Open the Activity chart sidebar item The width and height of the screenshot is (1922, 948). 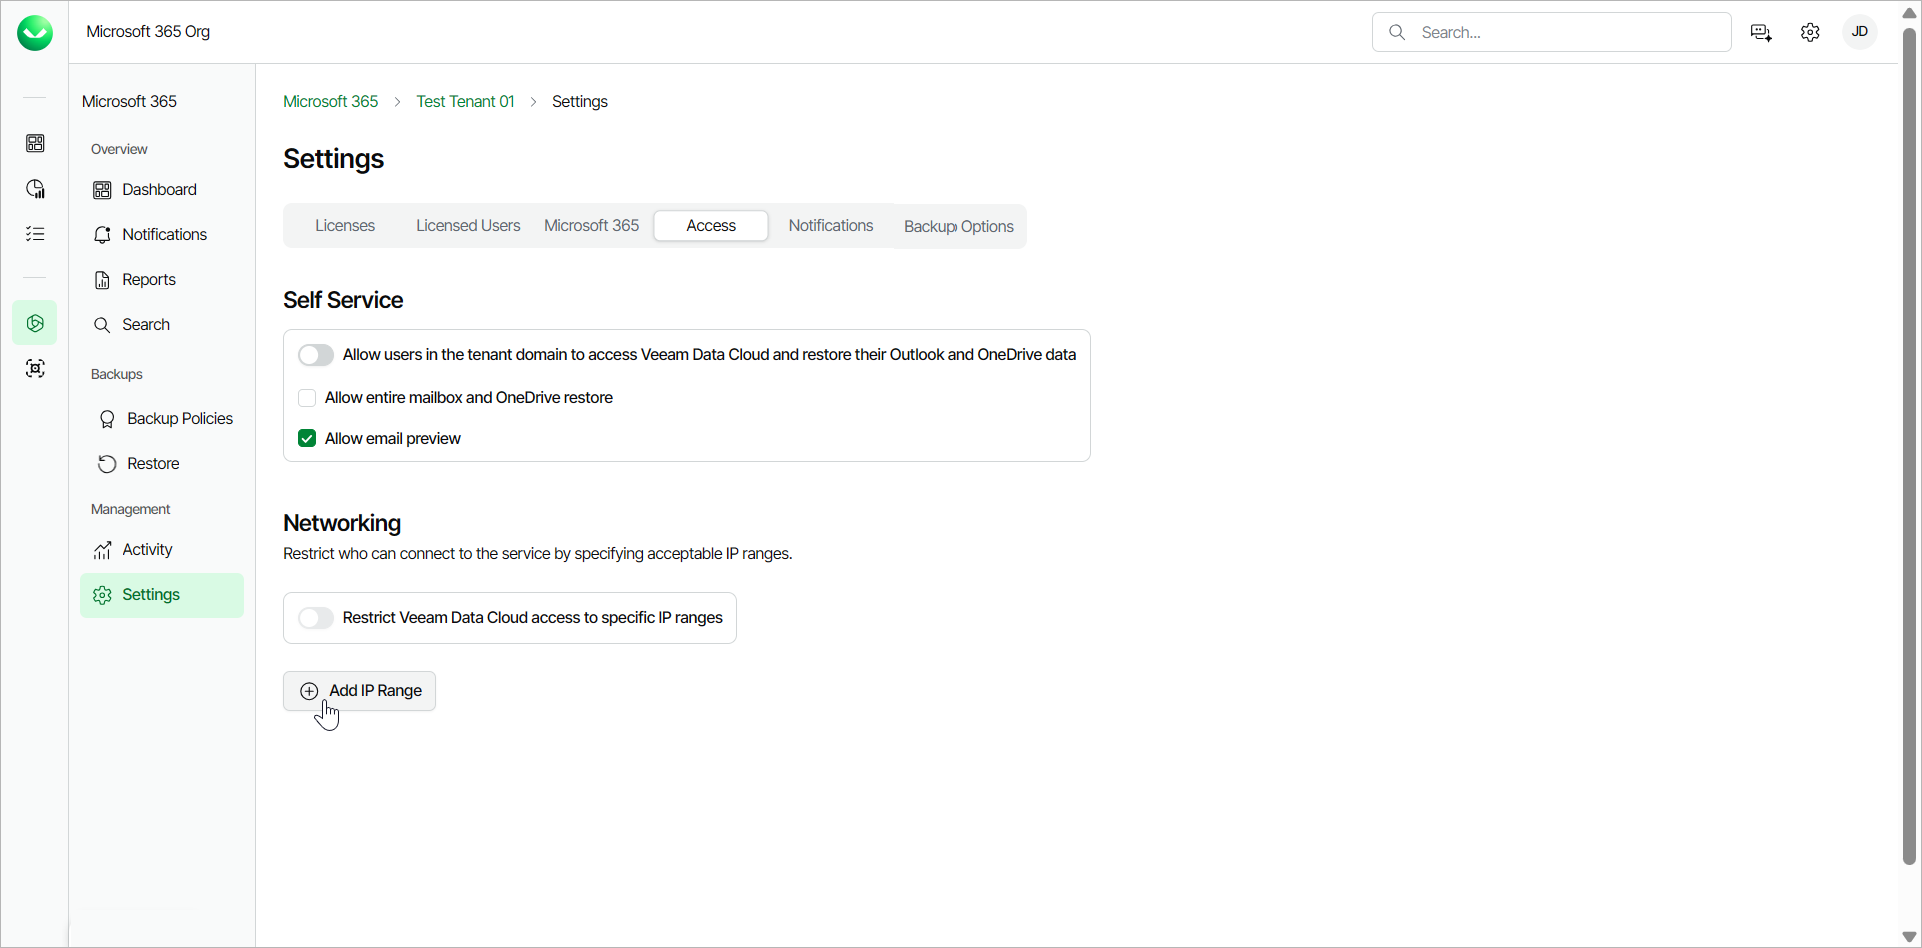tap(146, 550)
